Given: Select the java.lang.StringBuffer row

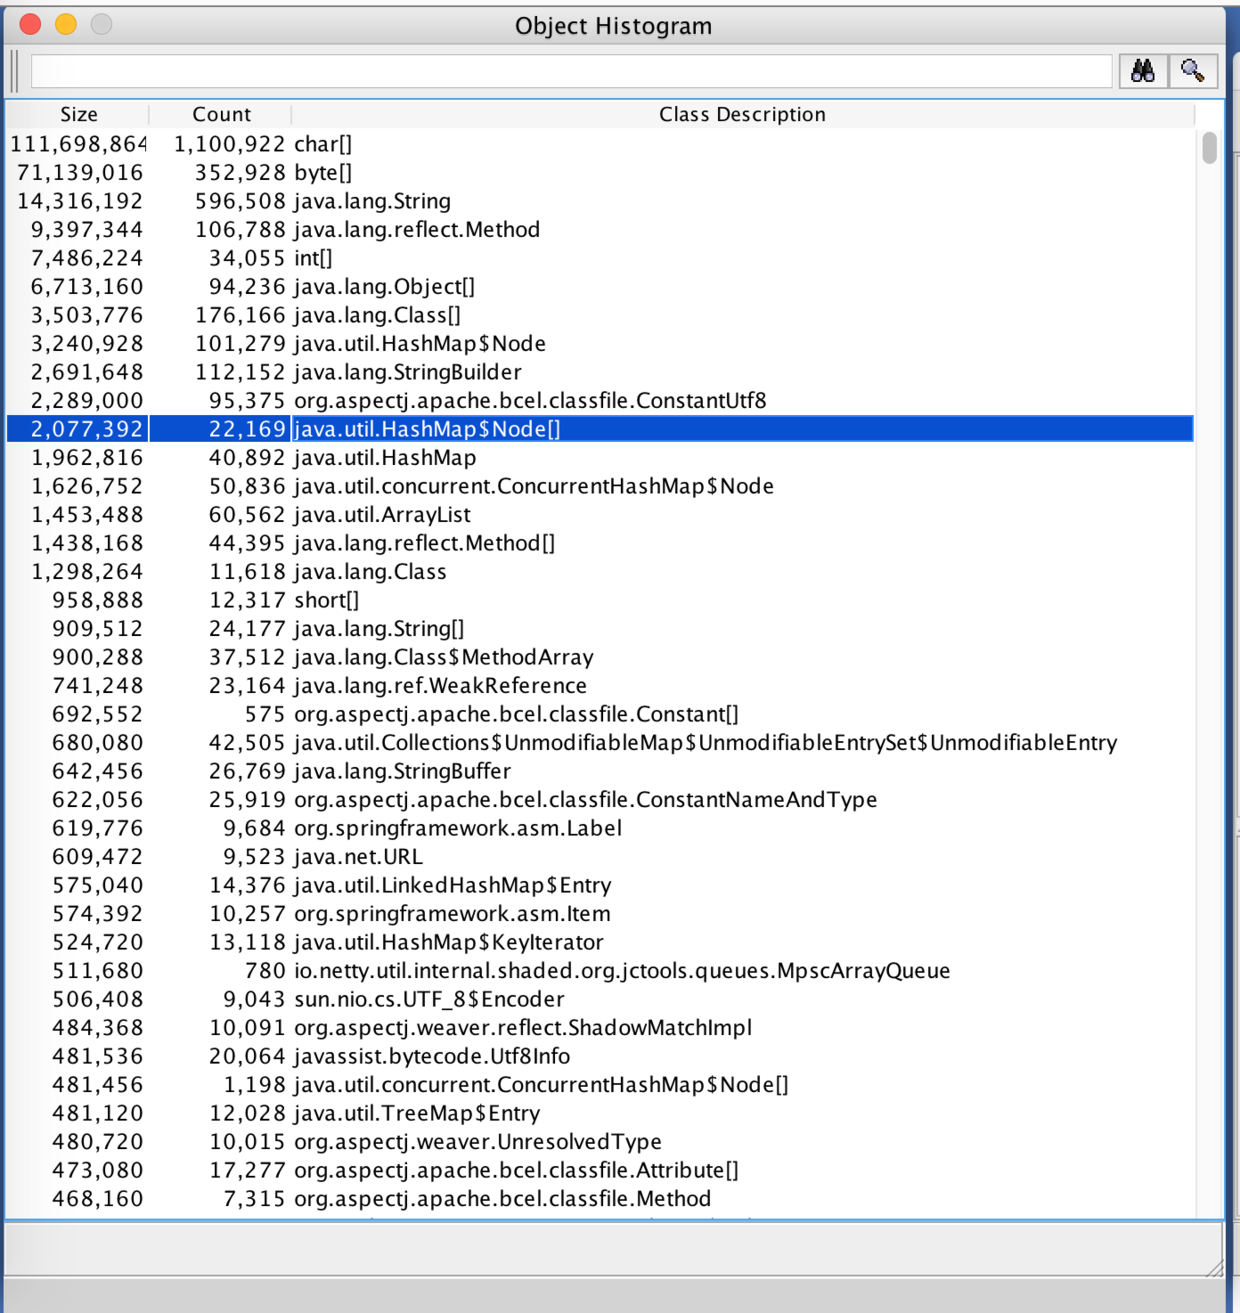Looking at the screenshot, I should [x=600, y=771].
